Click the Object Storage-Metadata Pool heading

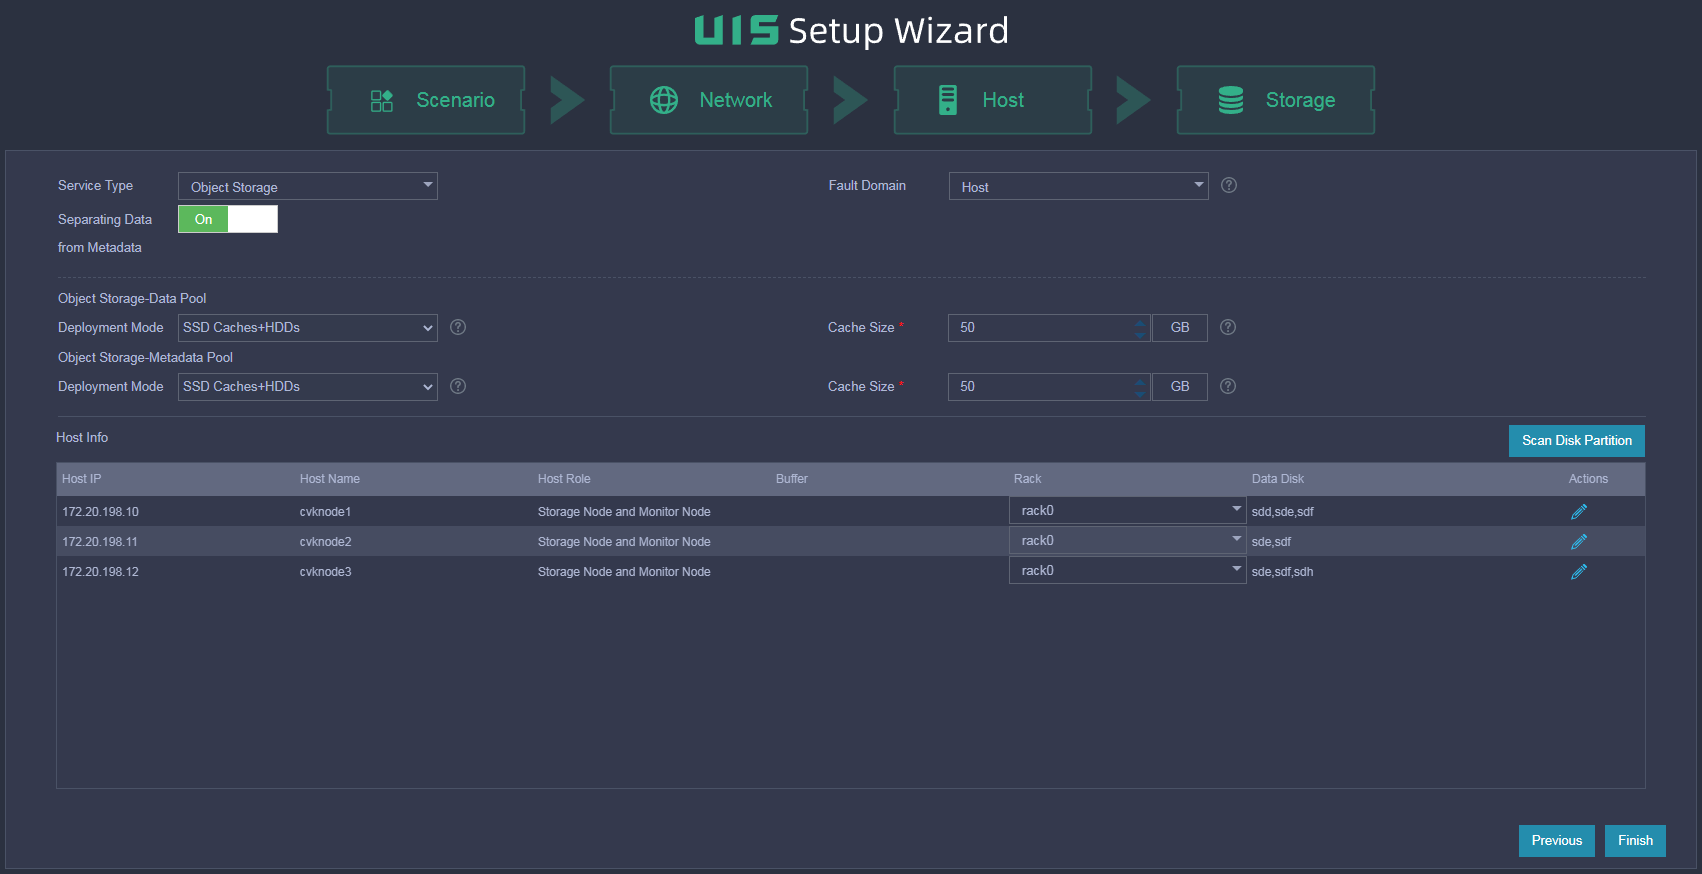point(145,358)
